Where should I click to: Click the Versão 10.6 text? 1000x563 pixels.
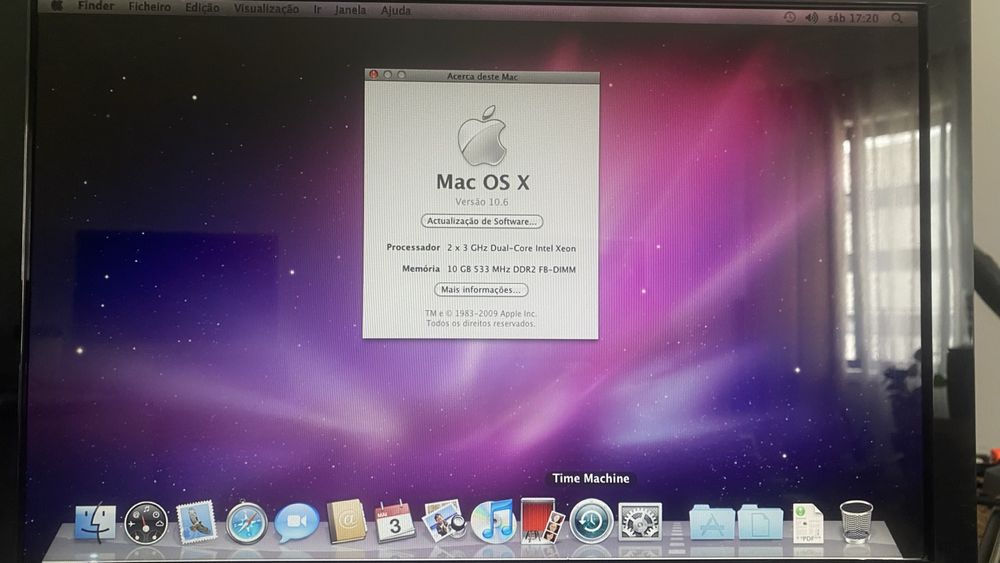click(482, 201)
